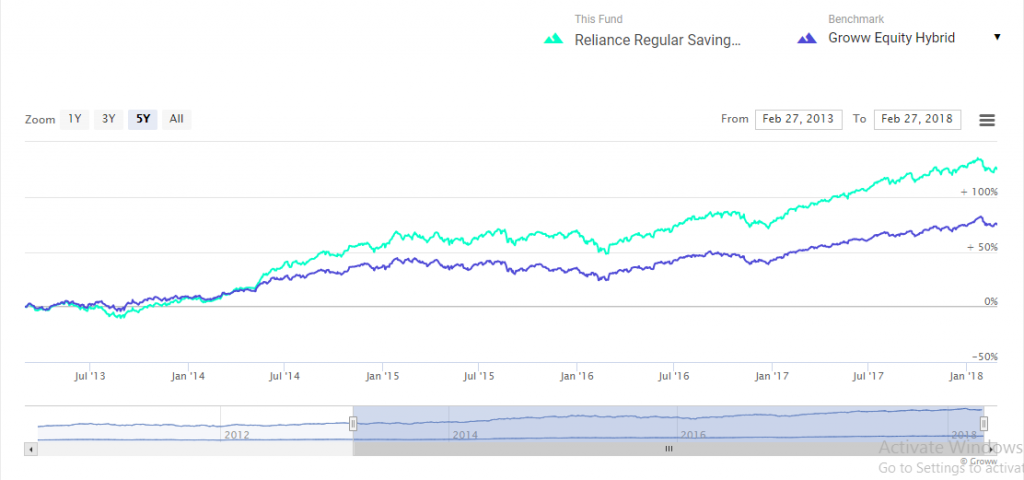Click the horizontal scrollbar thumb grip
This screenshot has height=480, width=1024.
(668, 450)
